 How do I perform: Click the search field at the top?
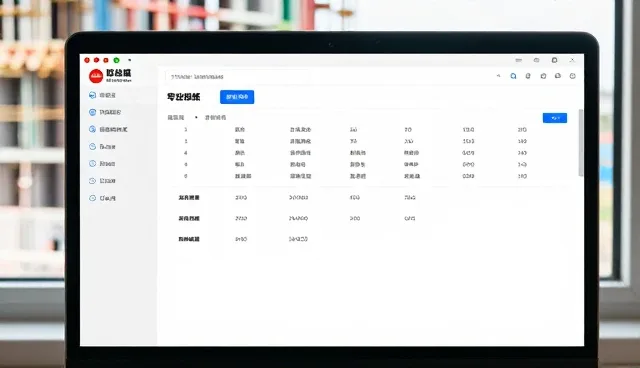[237, 77]
